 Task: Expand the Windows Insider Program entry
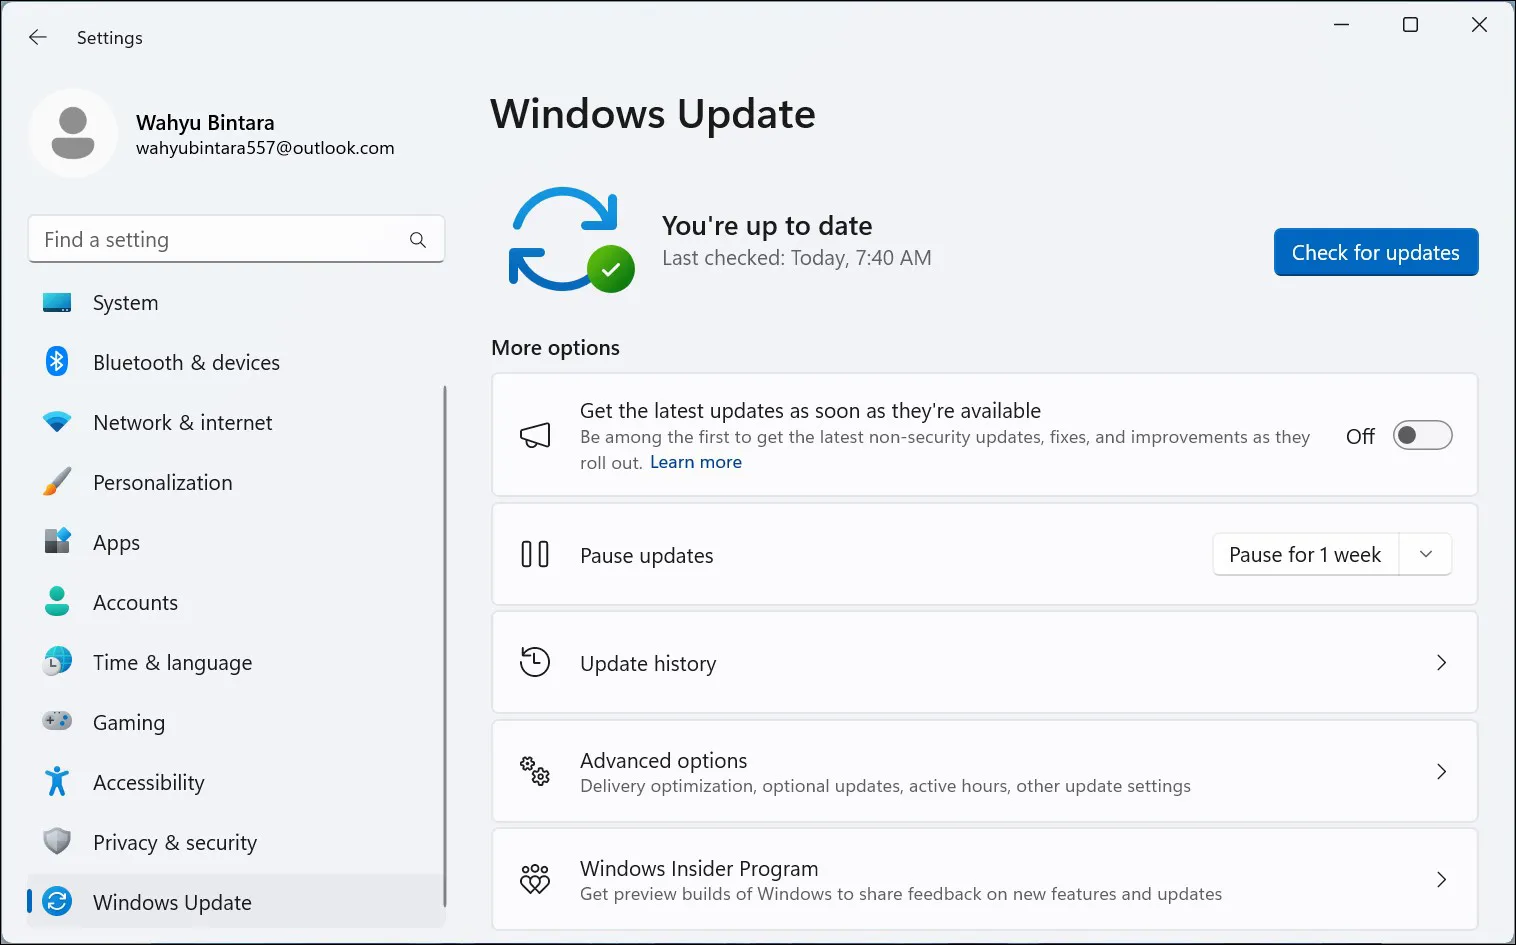[x=1441, y=879]
